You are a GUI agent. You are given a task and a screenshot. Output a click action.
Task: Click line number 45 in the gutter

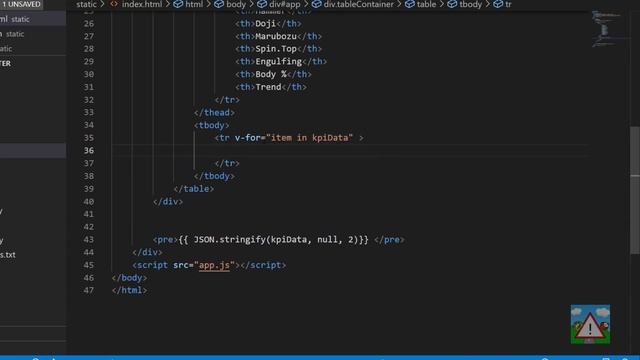(89, 265)
